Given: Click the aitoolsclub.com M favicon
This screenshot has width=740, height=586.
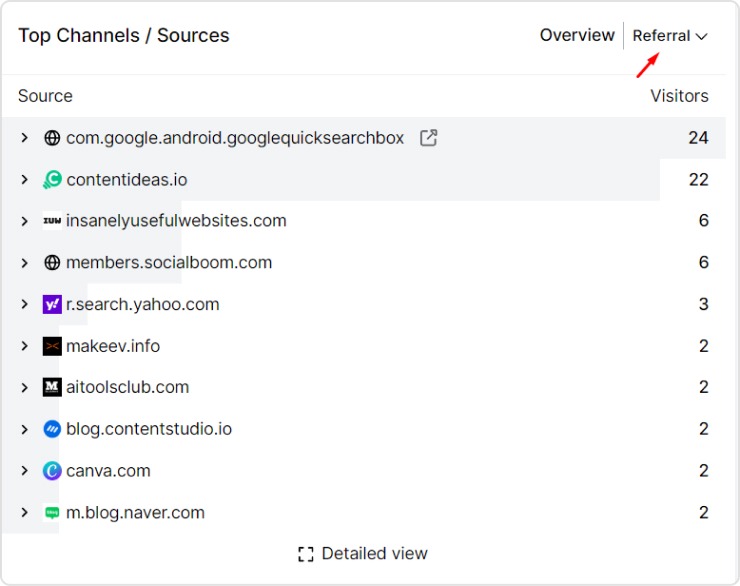Looking at the screenshot, I should 52,388.
